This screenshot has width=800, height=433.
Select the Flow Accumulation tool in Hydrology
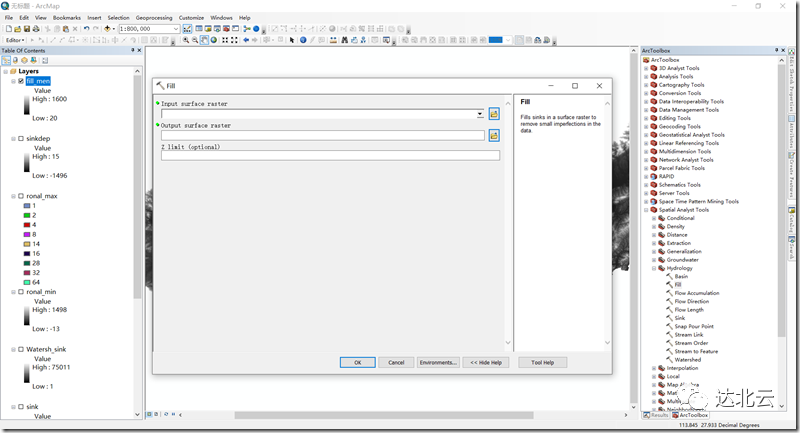(697, 293)
